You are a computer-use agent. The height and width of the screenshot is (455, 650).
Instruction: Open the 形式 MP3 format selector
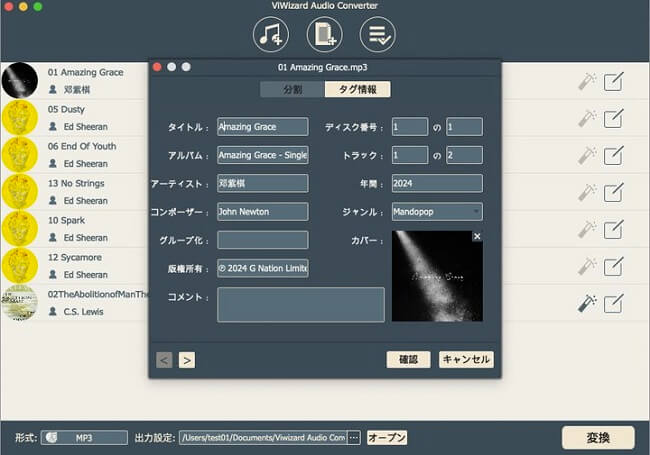(x=84, y=438)
